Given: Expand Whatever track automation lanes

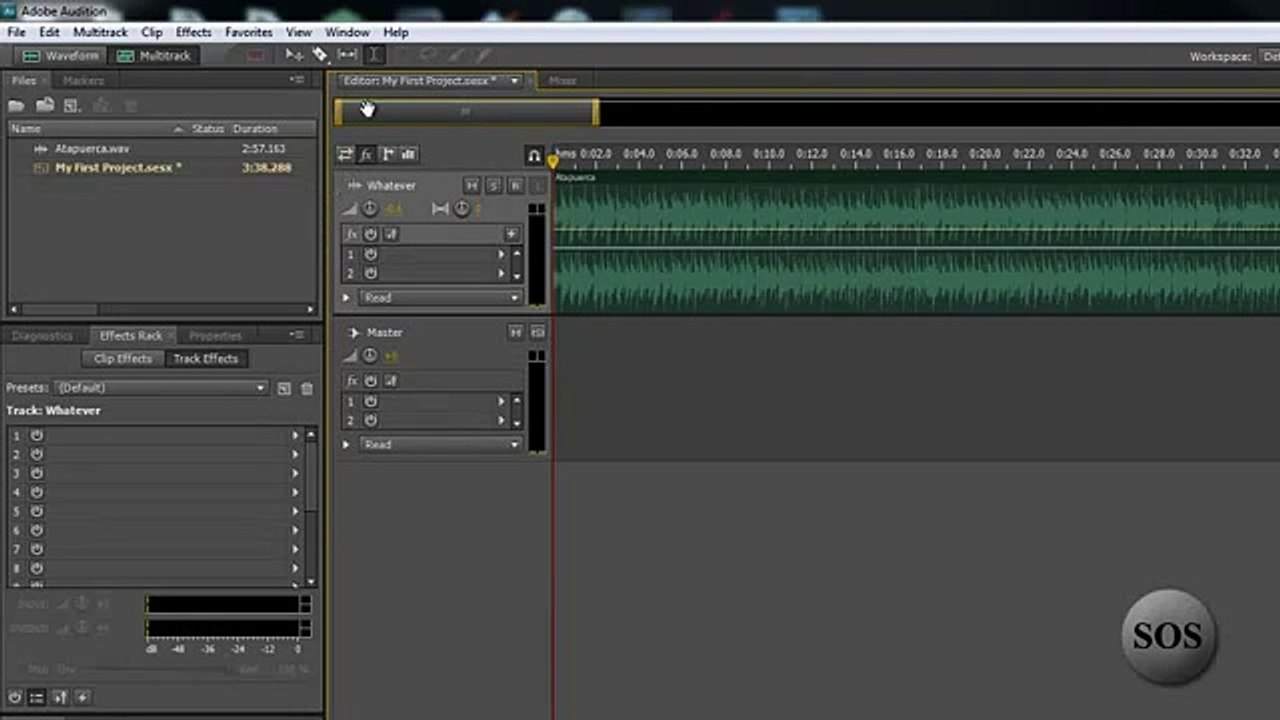Looking at the screenshot, I should pyautogui.click(x=346, y=298).
